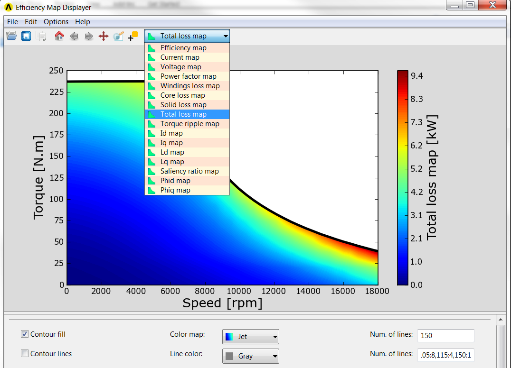Click the blue save icon in toolbar
The width and height of the screenshot is (511, 368).
(x=26, y=36)
